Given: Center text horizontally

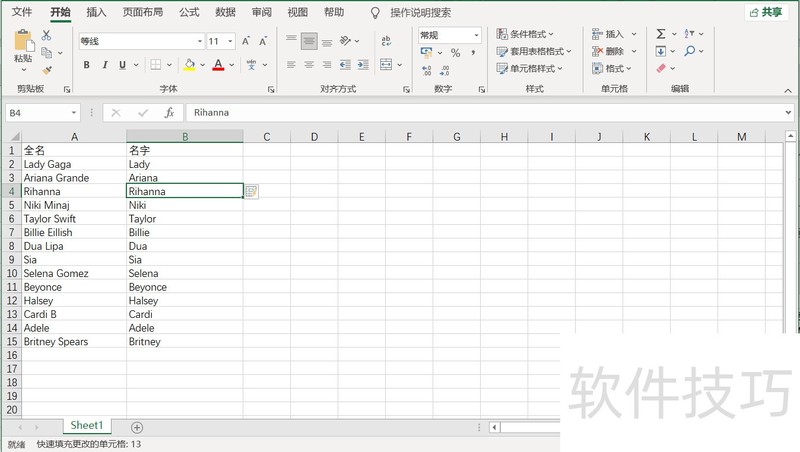Looking at the screenshot, I should [x=309, y=65].
